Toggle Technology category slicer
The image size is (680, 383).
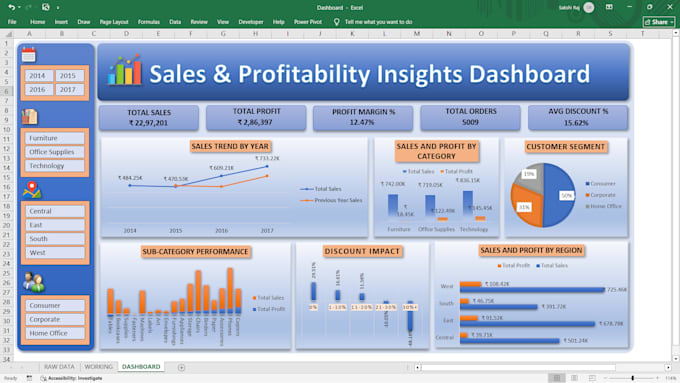pyautogui.click(x=55, y=166)
